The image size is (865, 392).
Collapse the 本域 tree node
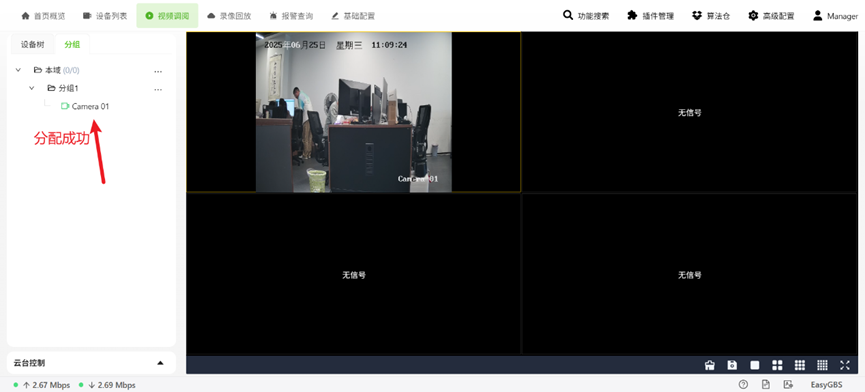pyautogui.click(x=18, y=70)
